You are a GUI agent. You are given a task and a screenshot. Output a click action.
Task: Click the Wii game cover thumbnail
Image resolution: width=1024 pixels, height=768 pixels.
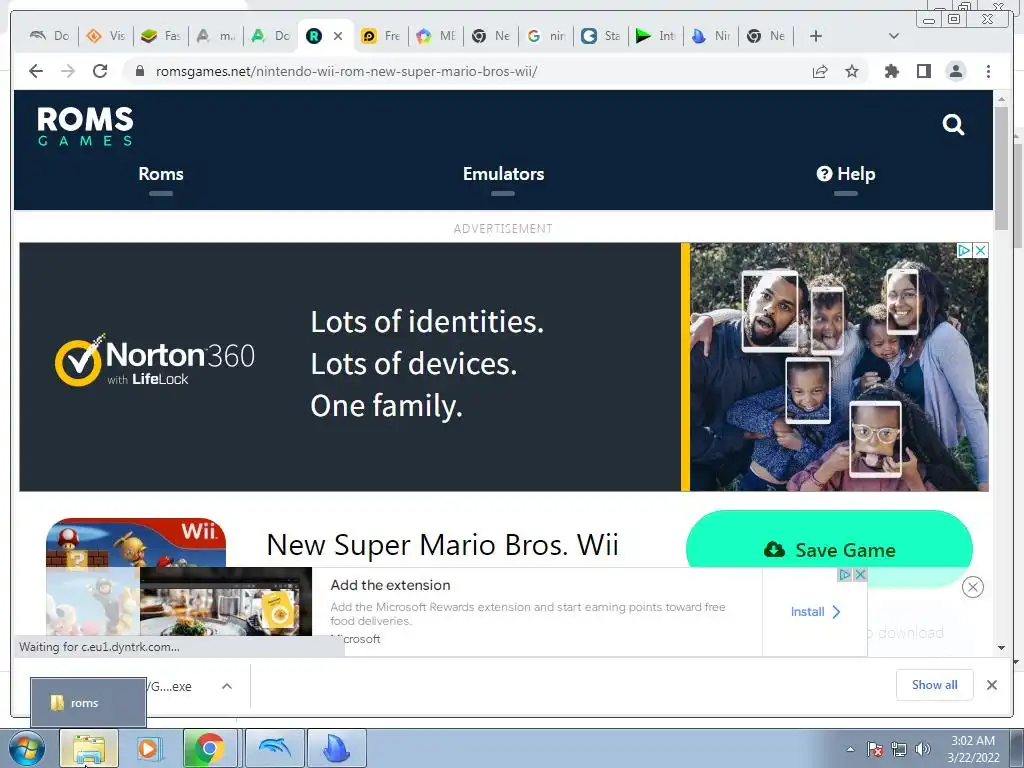pos(136,543)
